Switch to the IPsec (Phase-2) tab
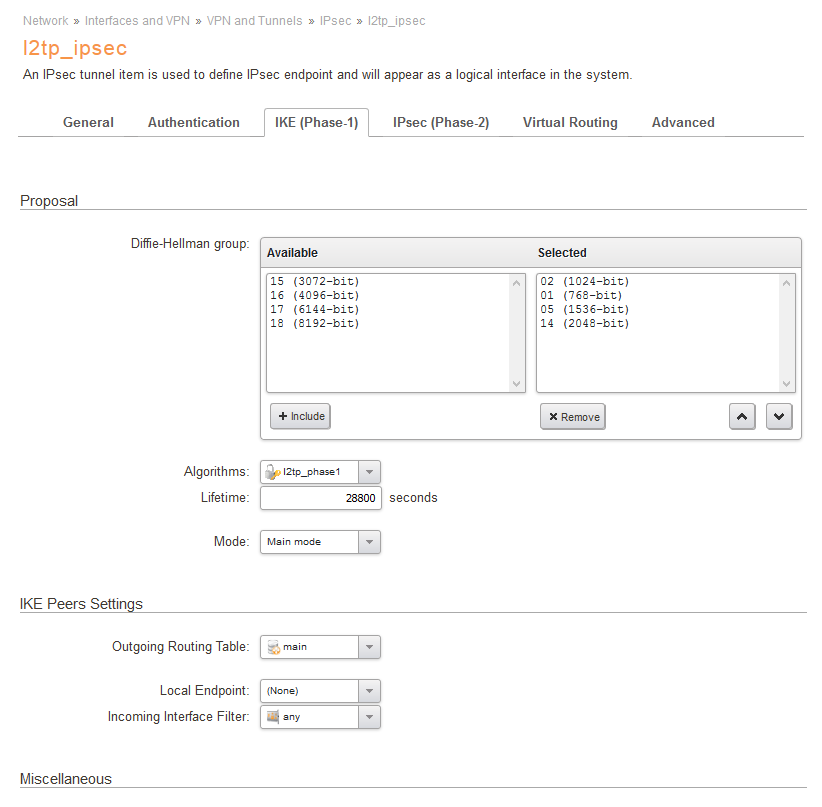 [441, 123]
